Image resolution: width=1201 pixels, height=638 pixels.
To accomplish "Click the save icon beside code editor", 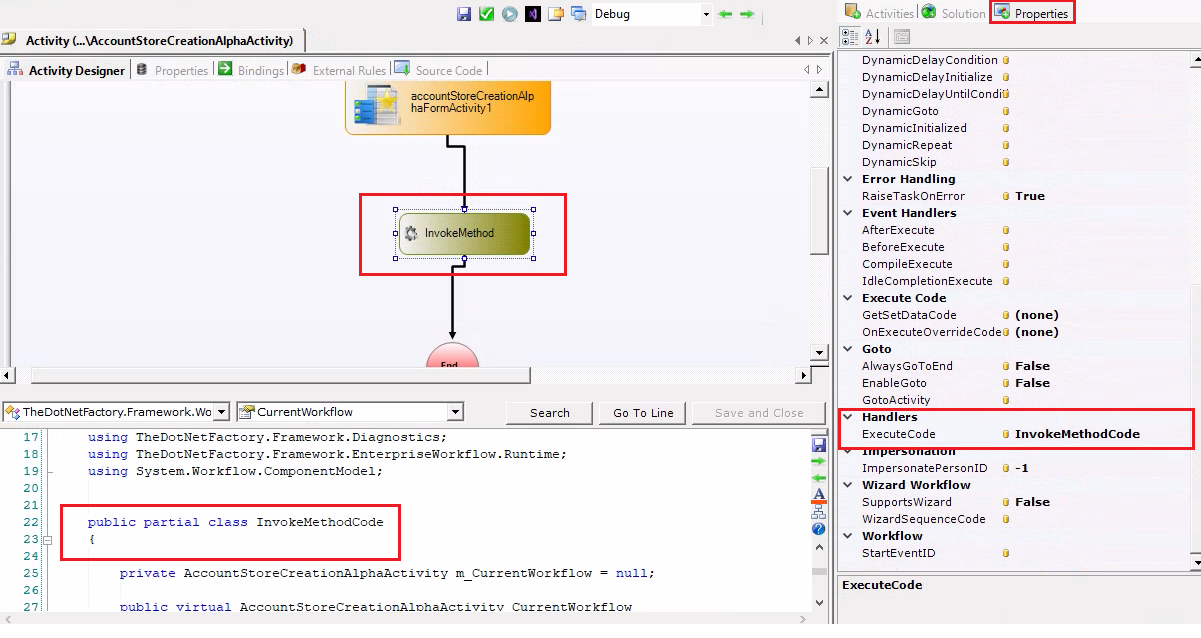I will 818,444.
